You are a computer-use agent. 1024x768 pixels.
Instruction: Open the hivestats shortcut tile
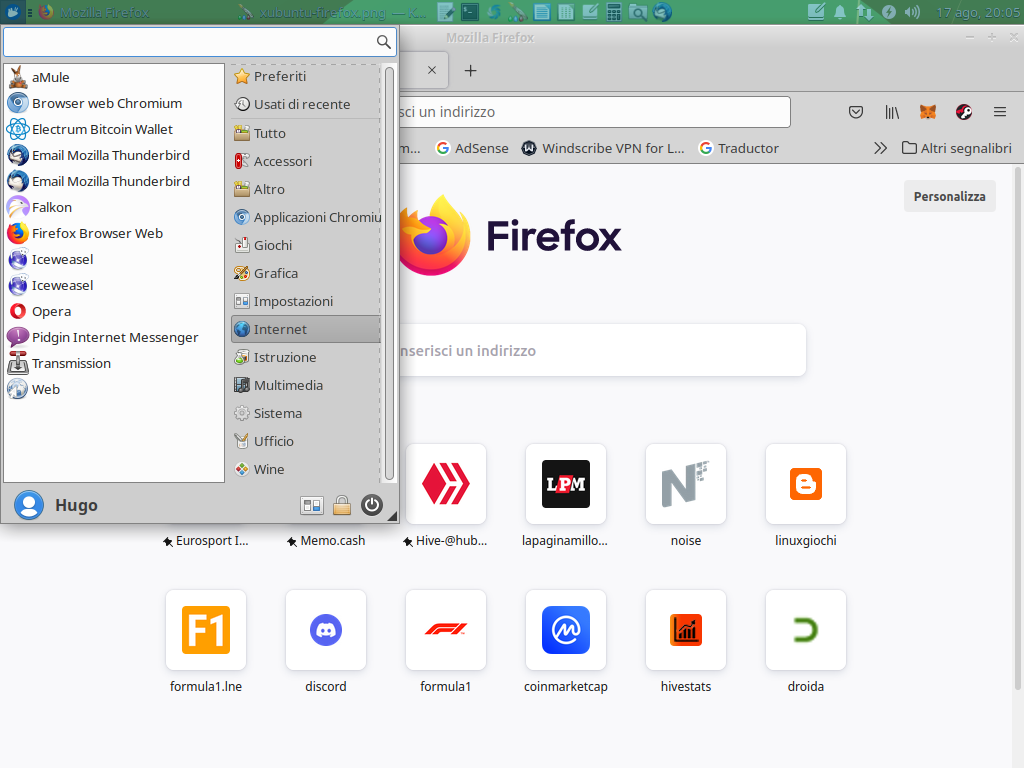pos(686,630)
